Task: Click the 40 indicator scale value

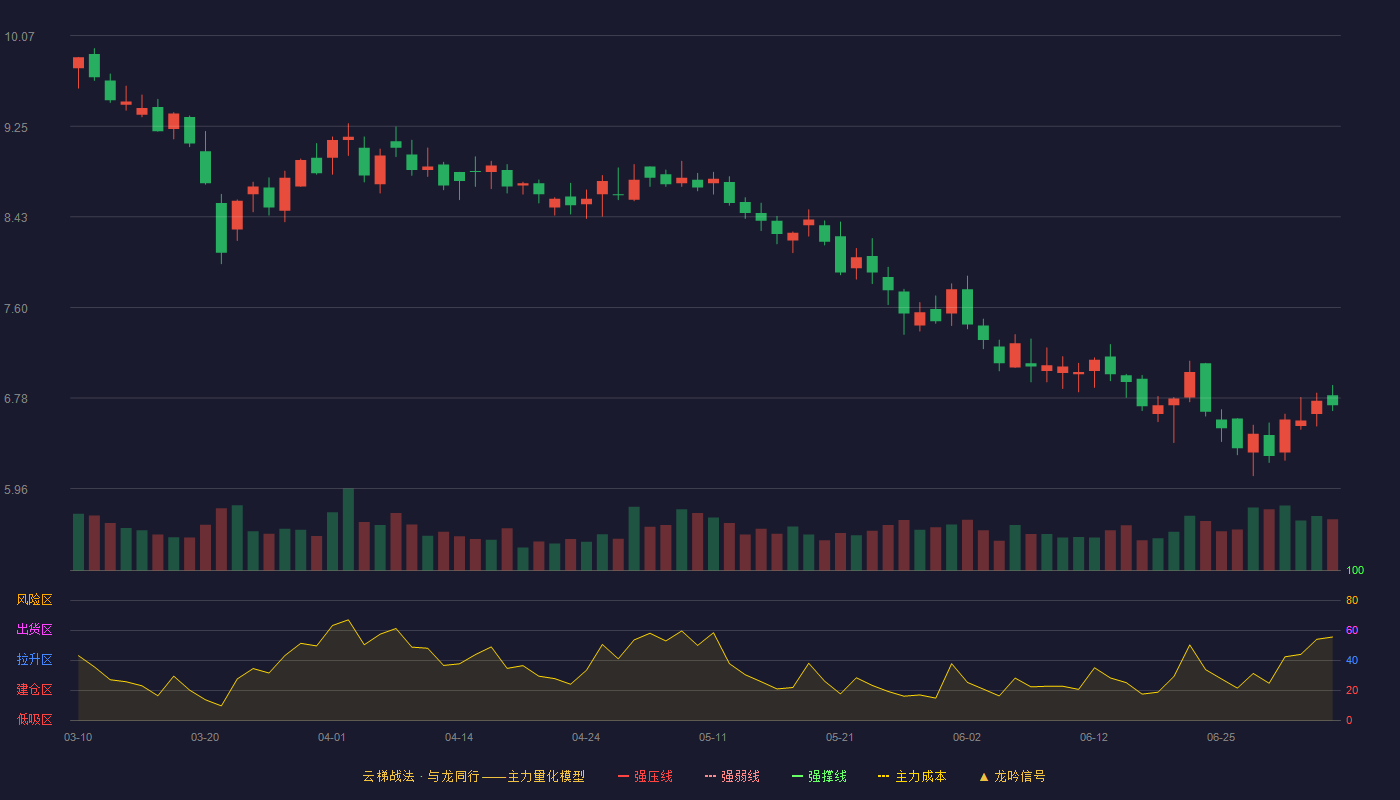Action: coord(1352,660)
